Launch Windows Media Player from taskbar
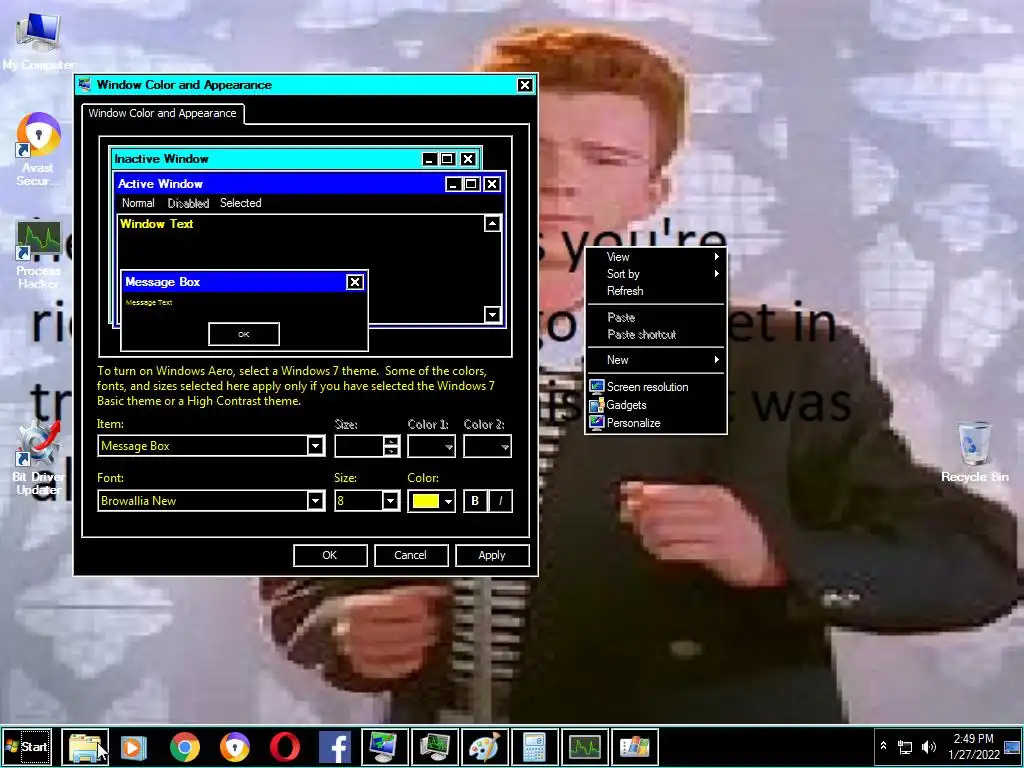The height and width of the screenshot is (768, 1024). [134, 747]
